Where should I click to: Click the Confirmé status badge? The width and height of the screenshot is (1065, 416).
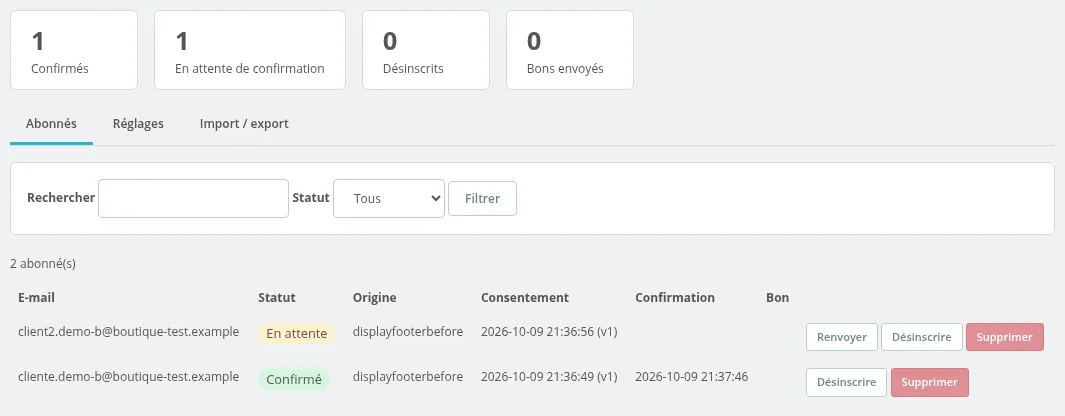click(x=293, y=379)
